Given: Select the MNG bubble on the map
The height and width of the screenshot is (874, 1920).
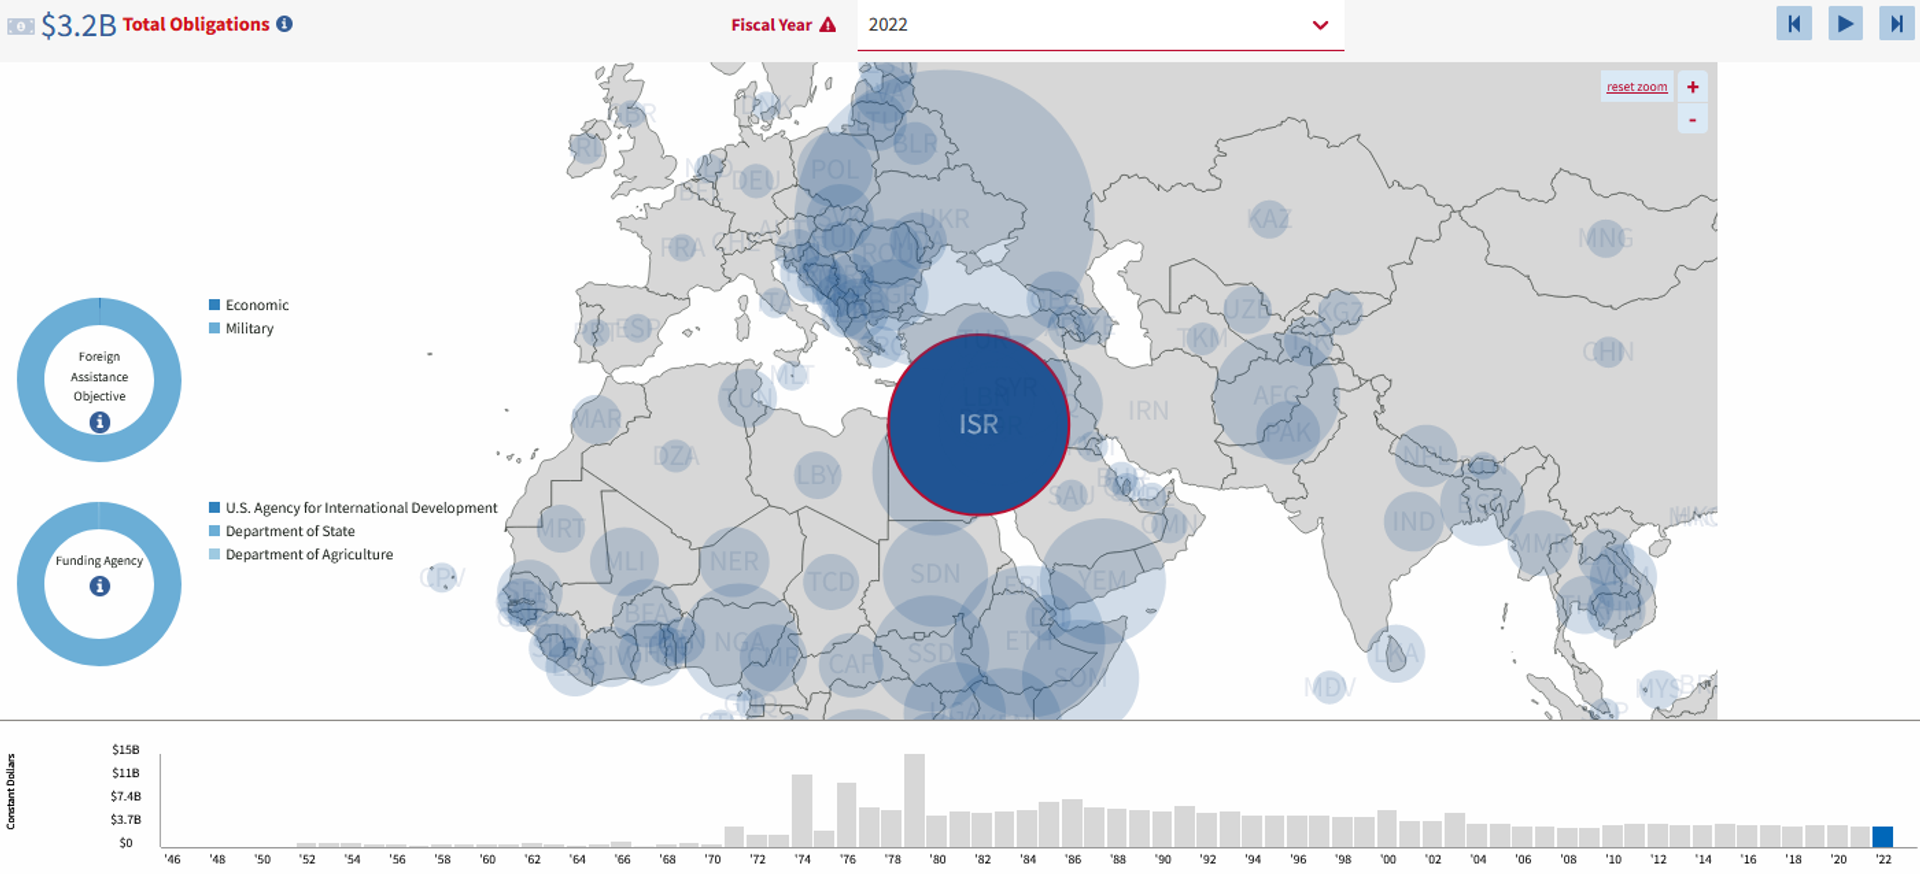Looking at the screenshot, I should coord(1605,238).
